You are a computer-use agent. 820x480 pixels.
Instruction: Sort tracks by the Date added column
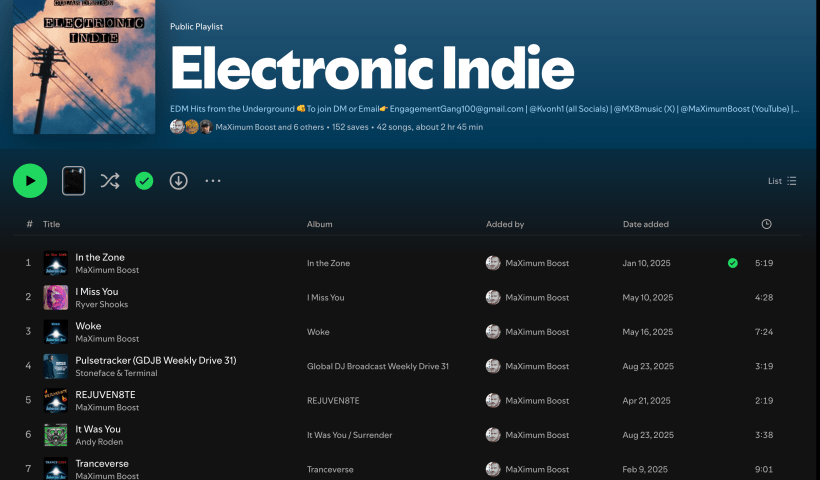coord(645,224)
